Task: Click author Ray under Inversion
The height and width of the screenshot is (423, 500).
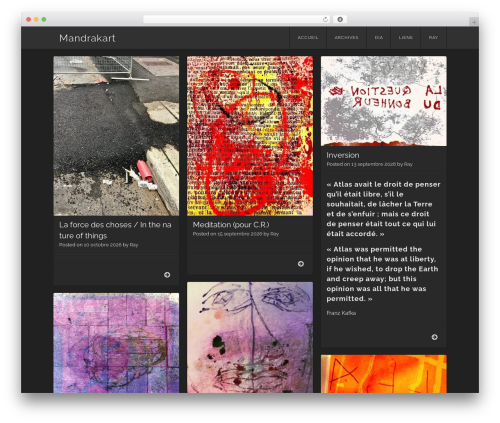Action: tap(408, 164)
